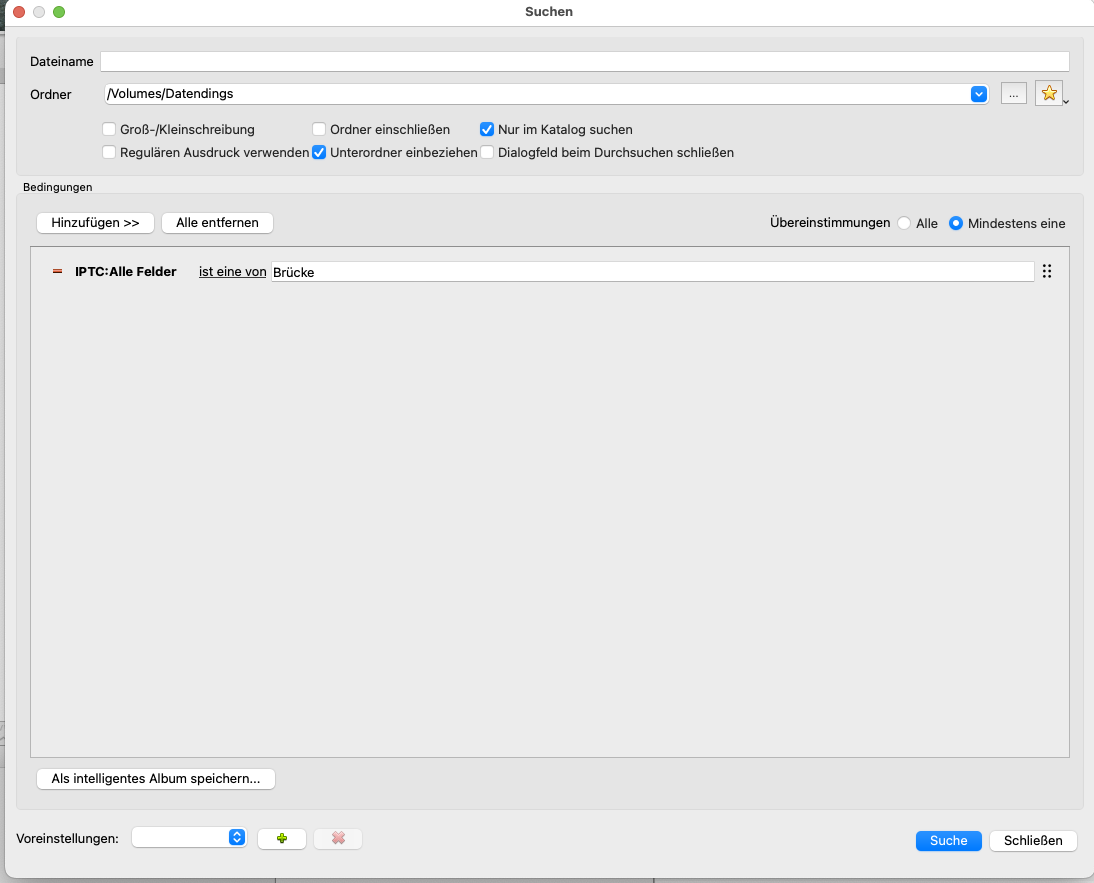1094x883 pixels.
Task: Browse for folder with ellipsis button
Action: (1013, 93)
